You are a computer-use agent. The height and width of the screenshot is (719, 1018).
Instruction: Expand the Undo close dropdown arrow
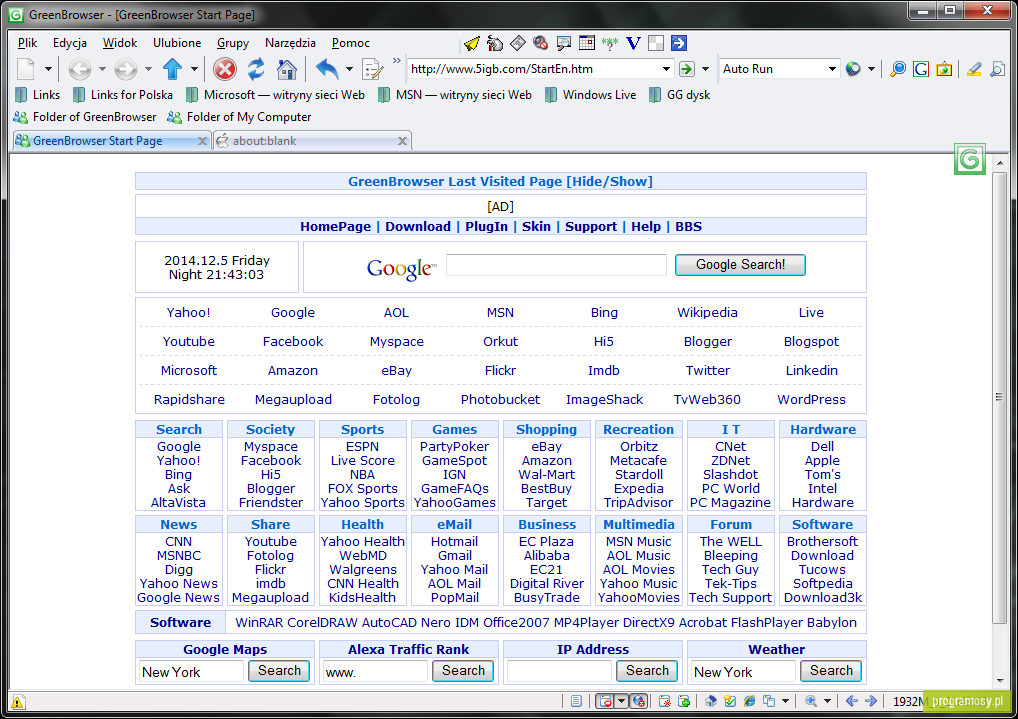click(x=349, y=69)
